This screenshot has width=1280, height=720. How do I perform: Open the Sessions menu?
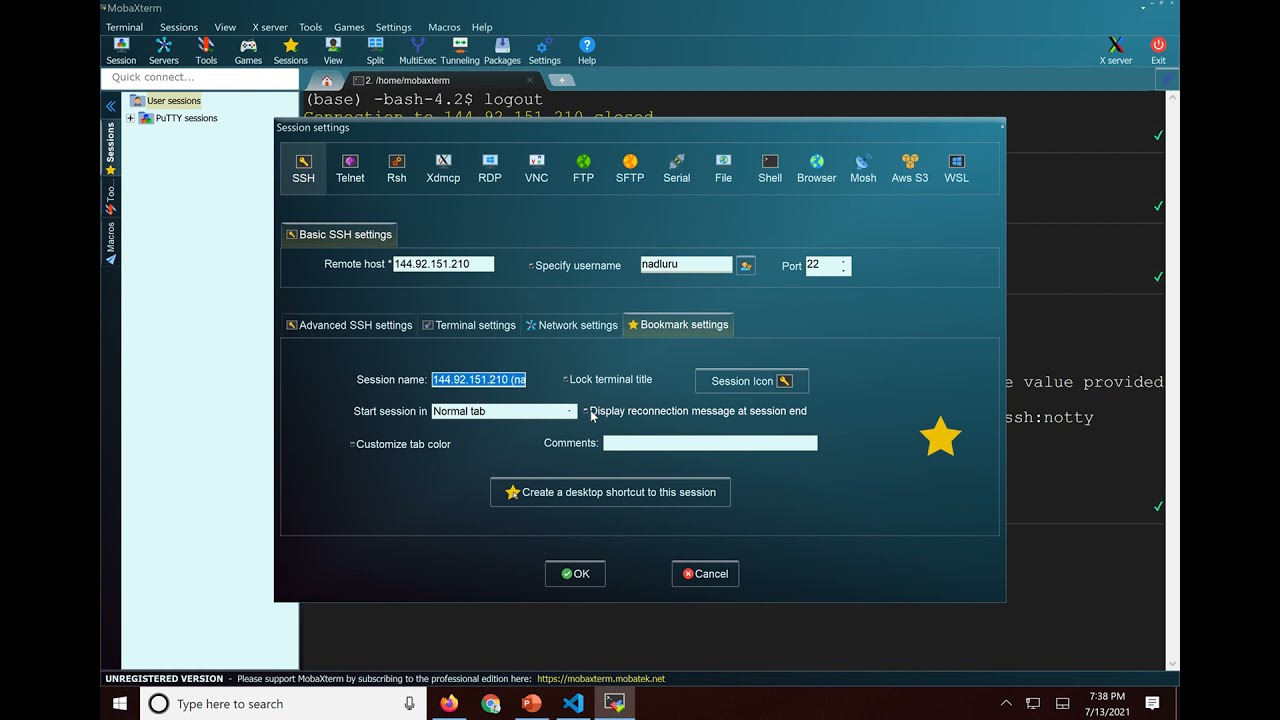[179, 27]
